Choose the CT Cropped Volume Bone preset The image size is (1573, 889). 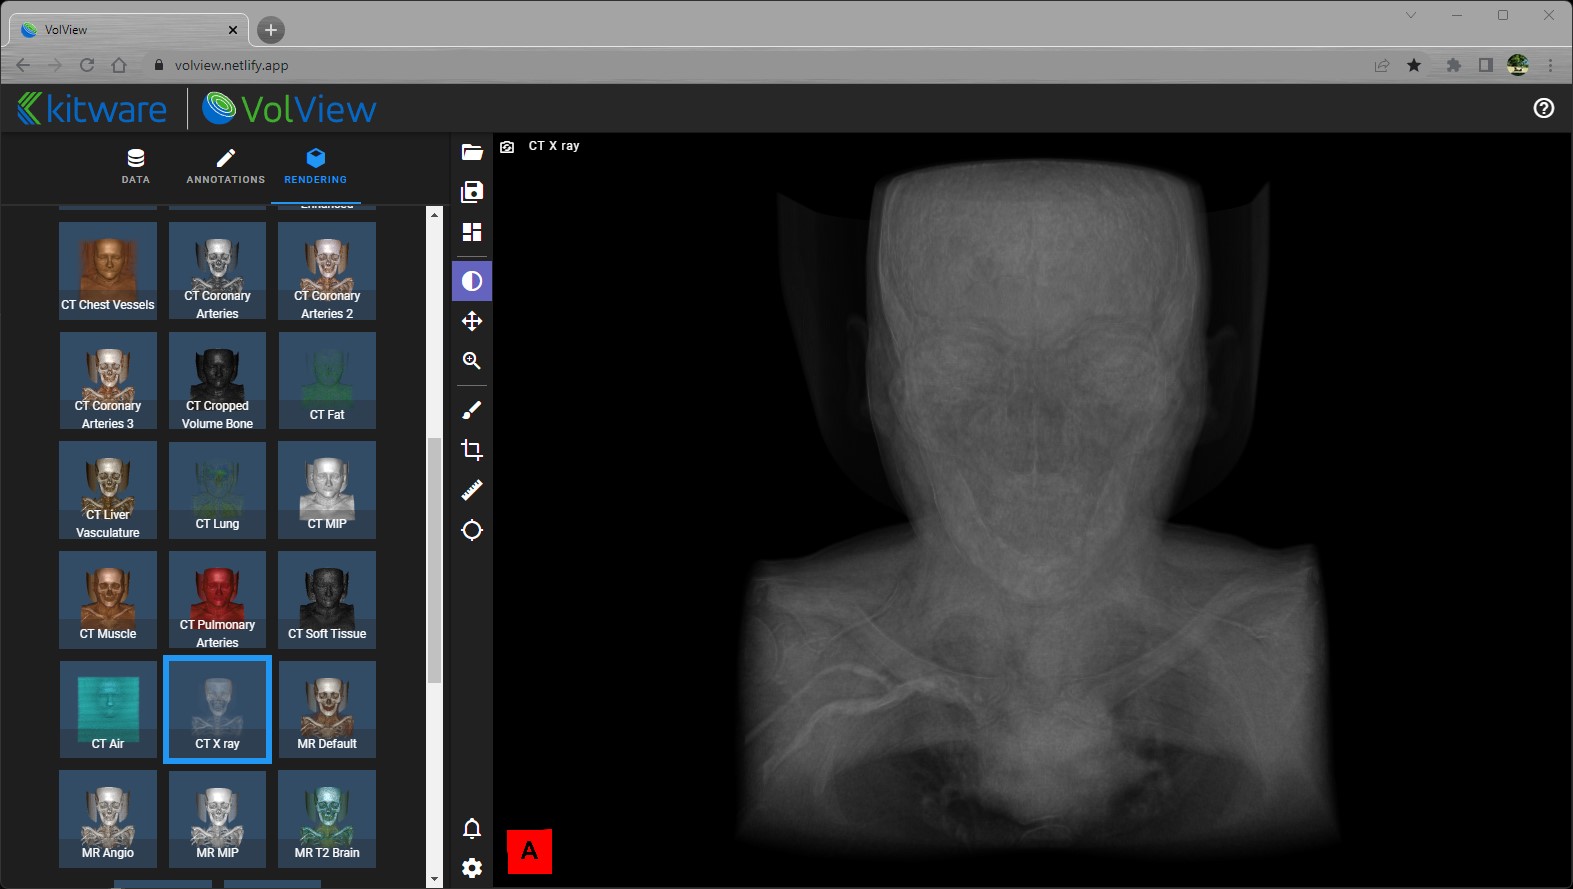(x=217, y=381)
